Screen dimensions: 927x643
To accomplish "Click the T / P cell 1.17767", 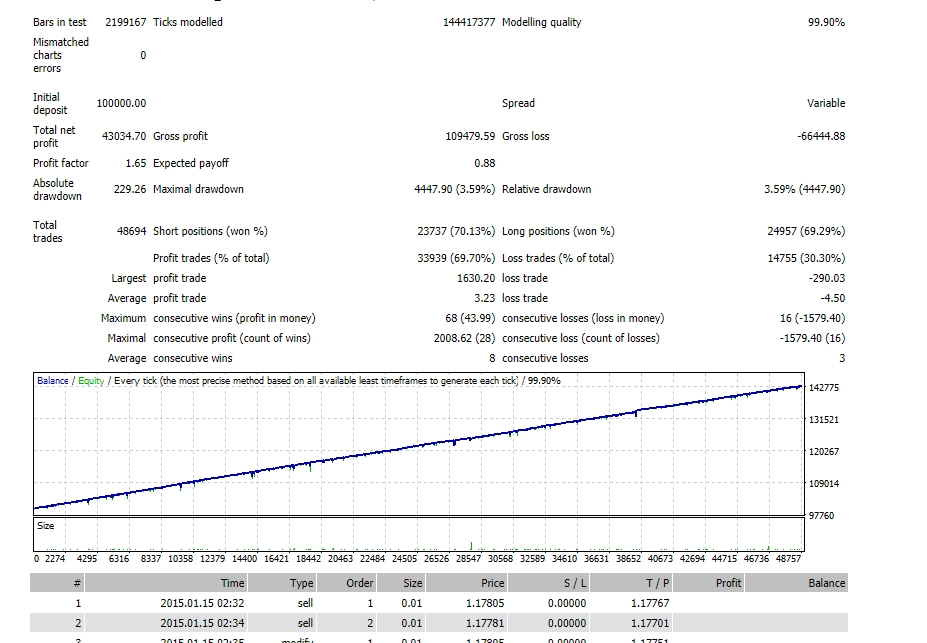I will tap(650, 603).
